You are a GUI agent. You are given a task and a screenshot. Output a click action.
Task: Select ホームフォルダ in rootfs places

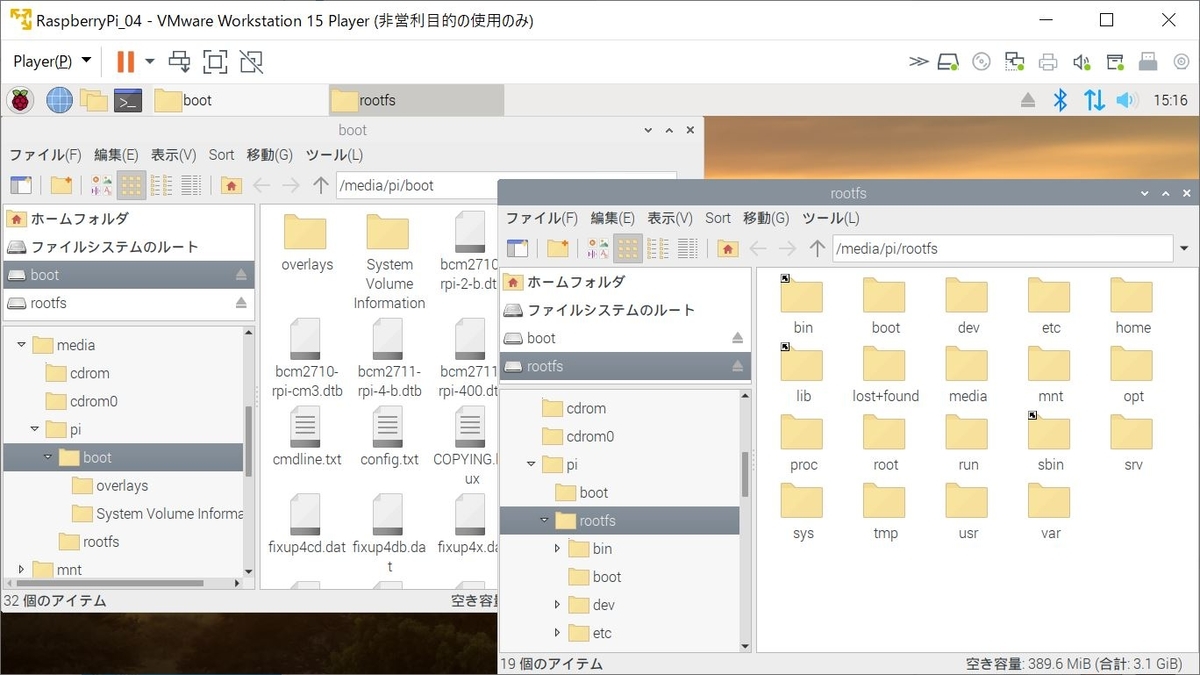(x=625, y=282)
